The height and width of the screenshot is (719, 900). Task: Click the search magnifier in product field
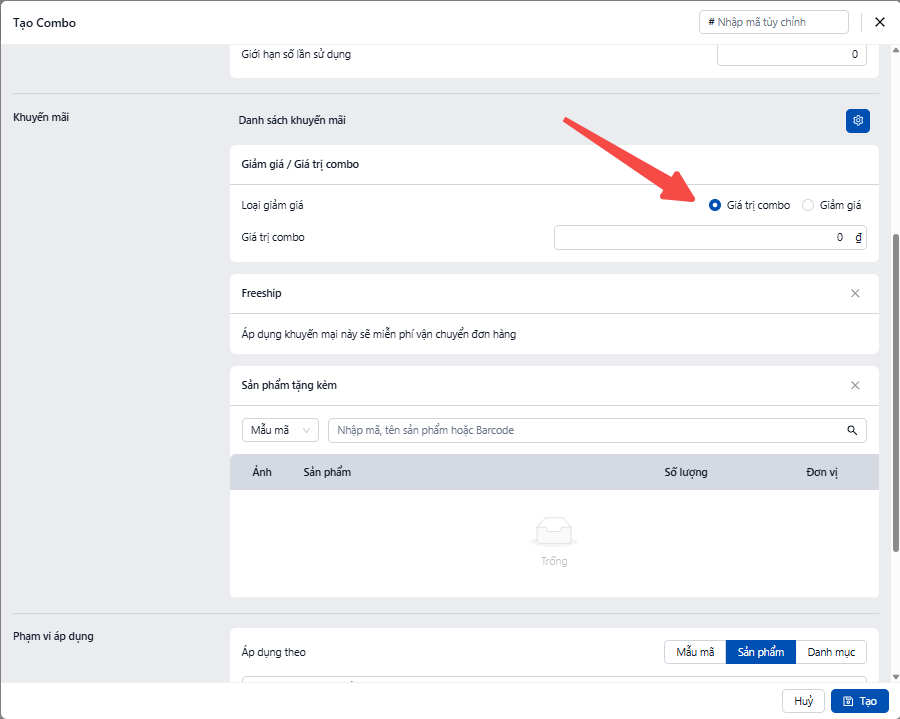click(x=852, y=430)
